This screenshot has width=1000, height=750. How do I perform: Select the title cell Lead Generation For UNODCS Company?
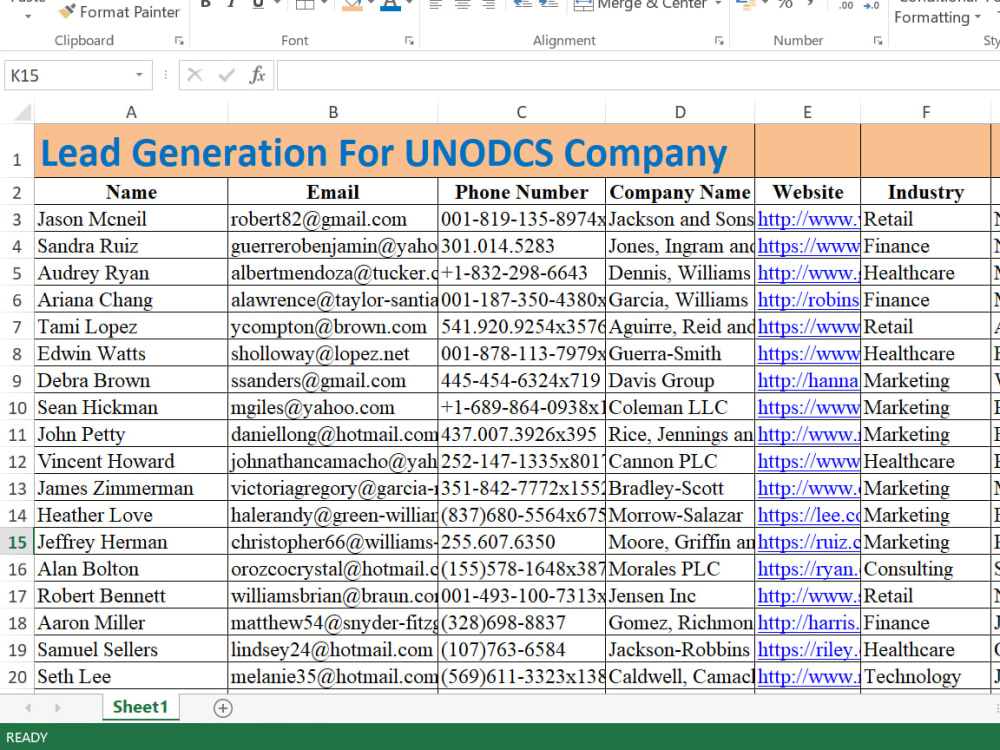[x=394, y=151]
